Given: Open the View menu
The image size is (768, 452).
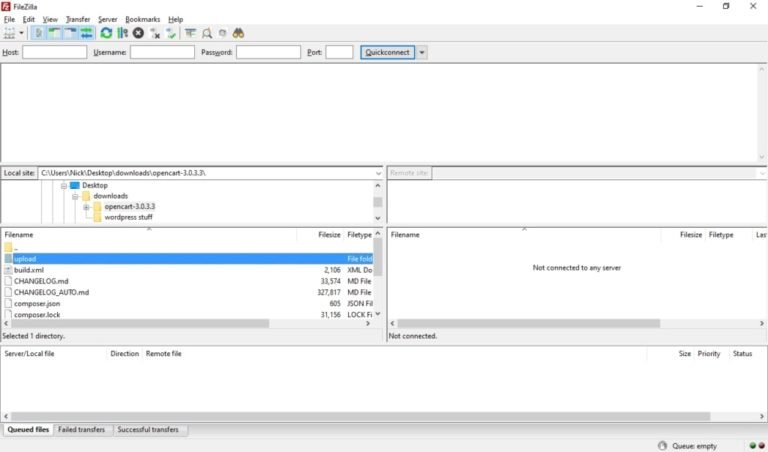Looking at the screenshot, I should [50, 20].
